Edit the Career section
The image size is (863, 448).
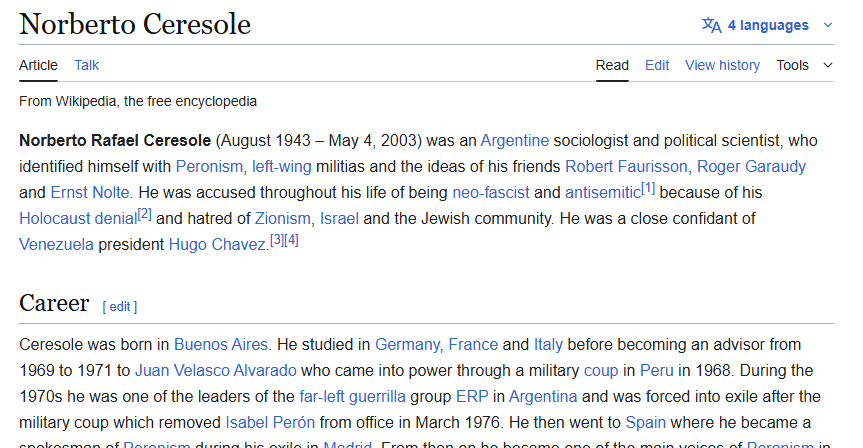pyautogui.click(x=120, y=306)
